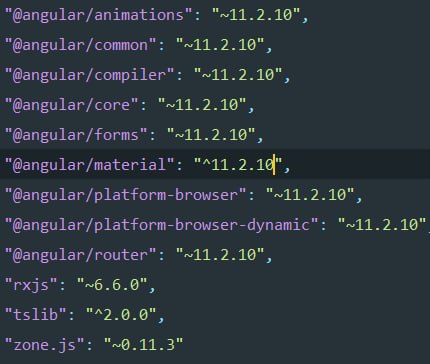430x364 pixels.
Task: Click the "@angular/material" key text
Action: (x=89, y=165)
